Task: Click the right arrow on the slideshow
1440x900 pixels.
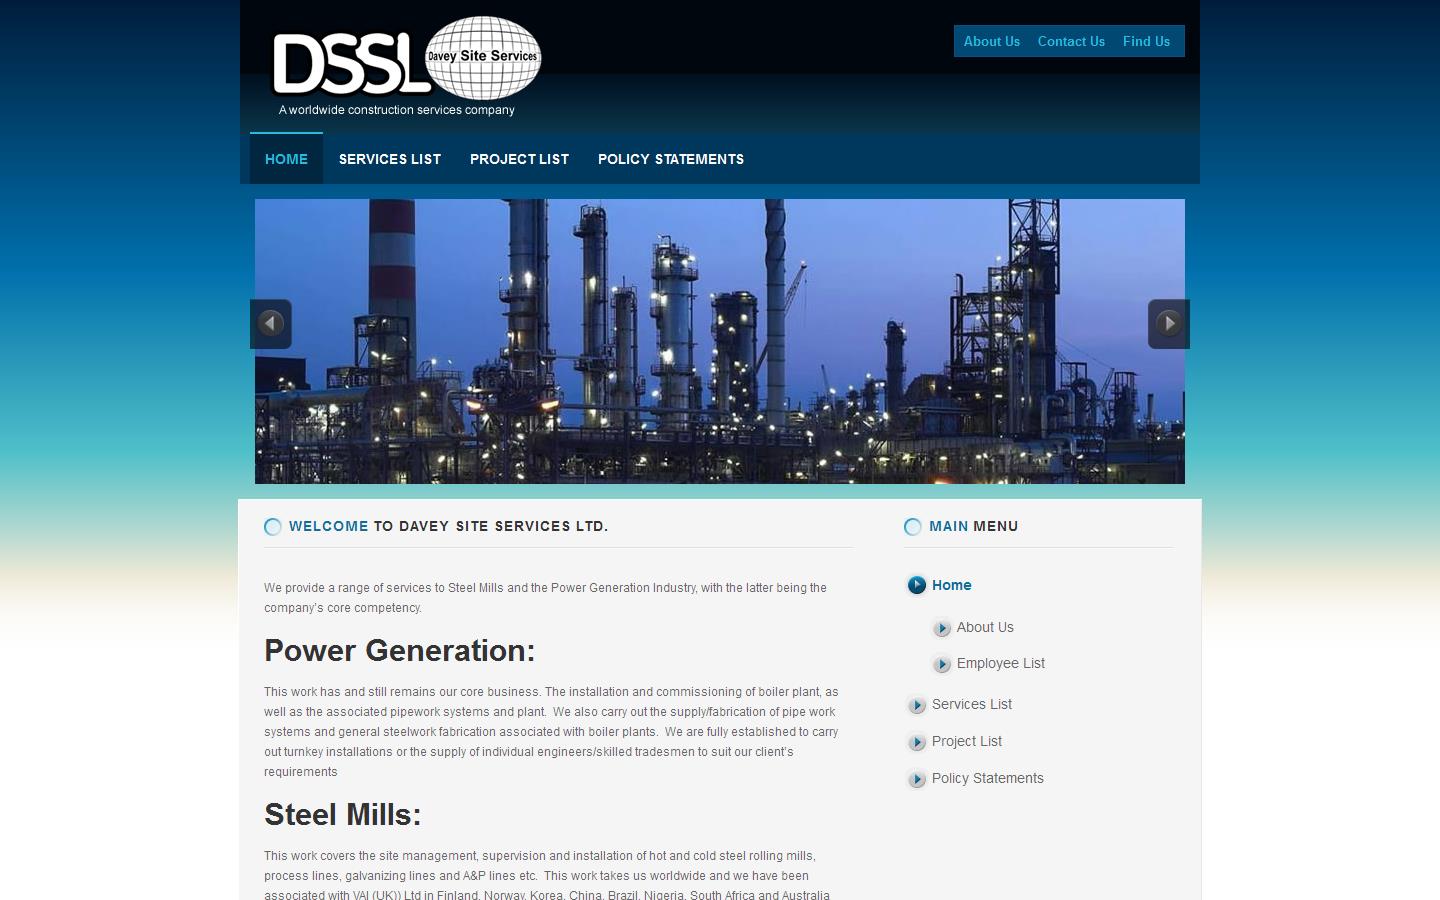Action: point(1168,323)
